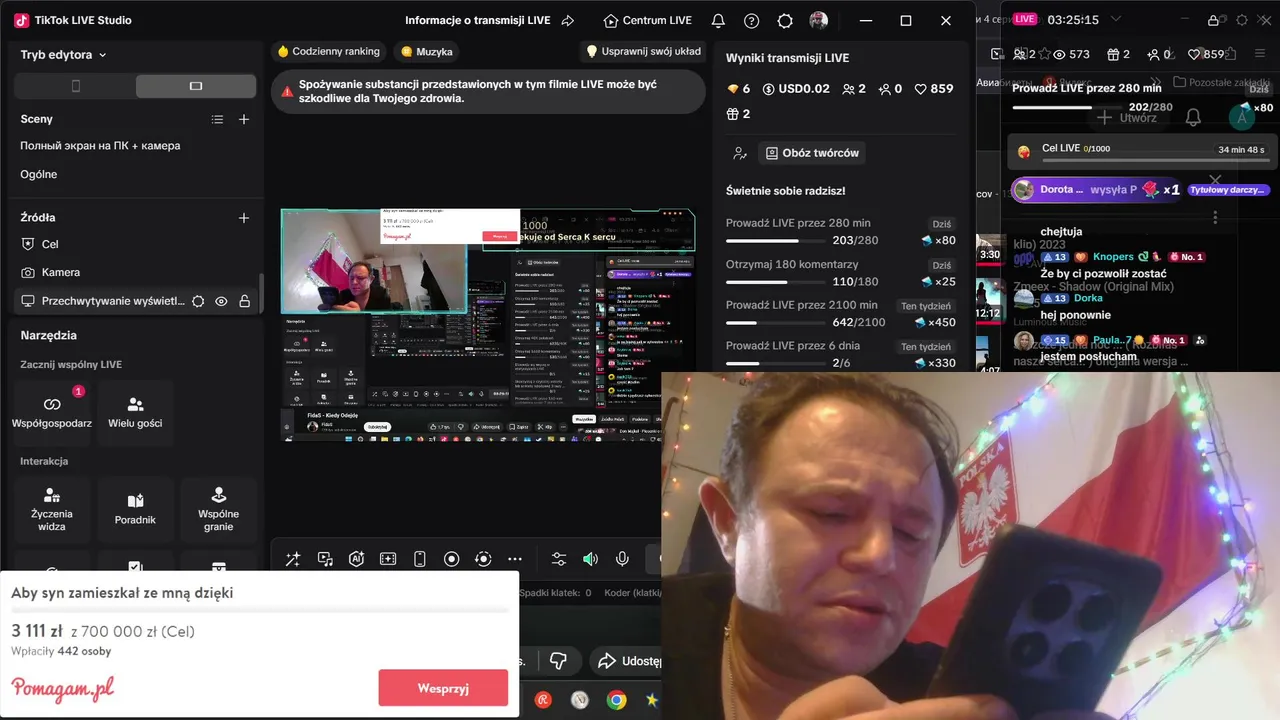Open Centrum LIVE
The width and height of the screenshot is (1280, 720).
(x=647, y=20)
